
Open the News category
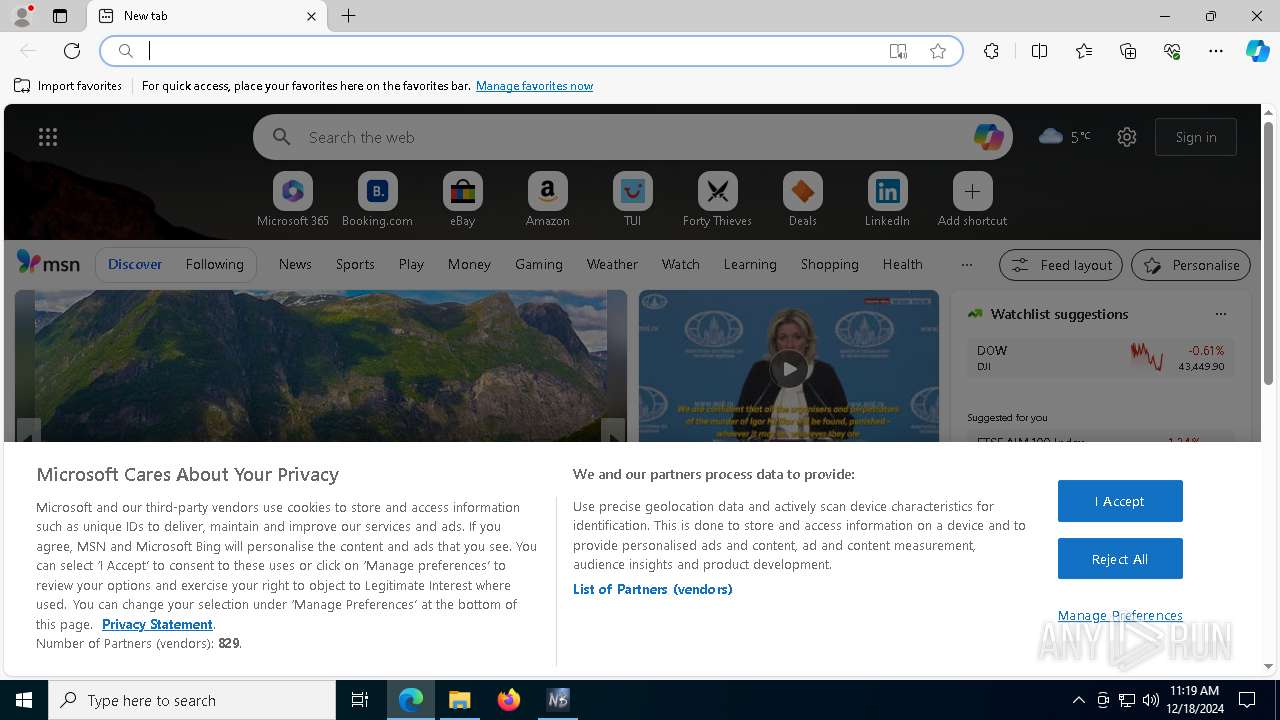(295, 264)
